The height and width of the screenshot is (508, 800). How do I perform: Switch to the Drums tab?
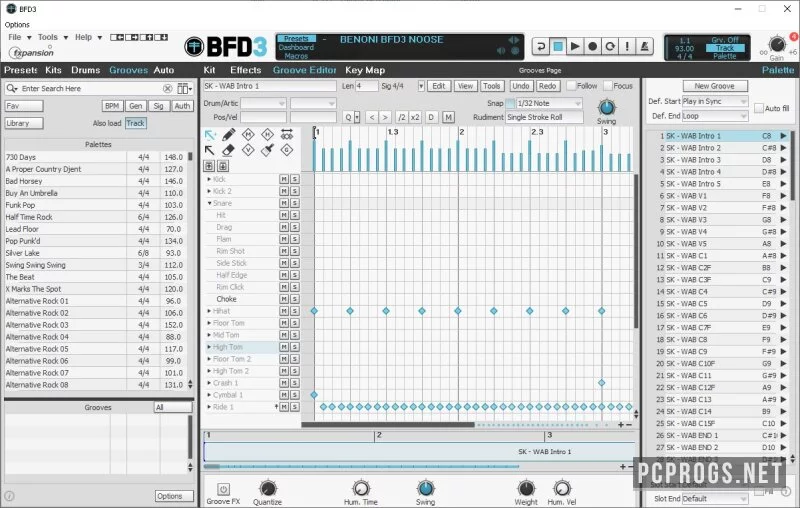pyautogui.click(x=85, y=70)
